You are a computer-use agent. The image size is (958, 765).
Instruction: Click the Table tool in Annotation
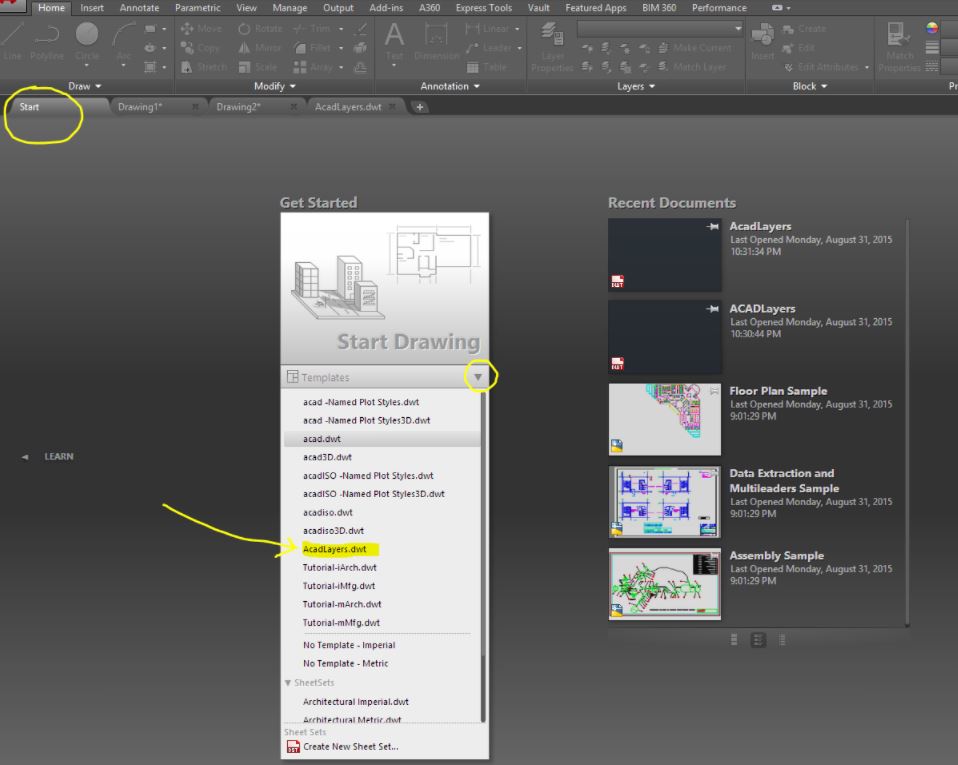tap(486, 67)
